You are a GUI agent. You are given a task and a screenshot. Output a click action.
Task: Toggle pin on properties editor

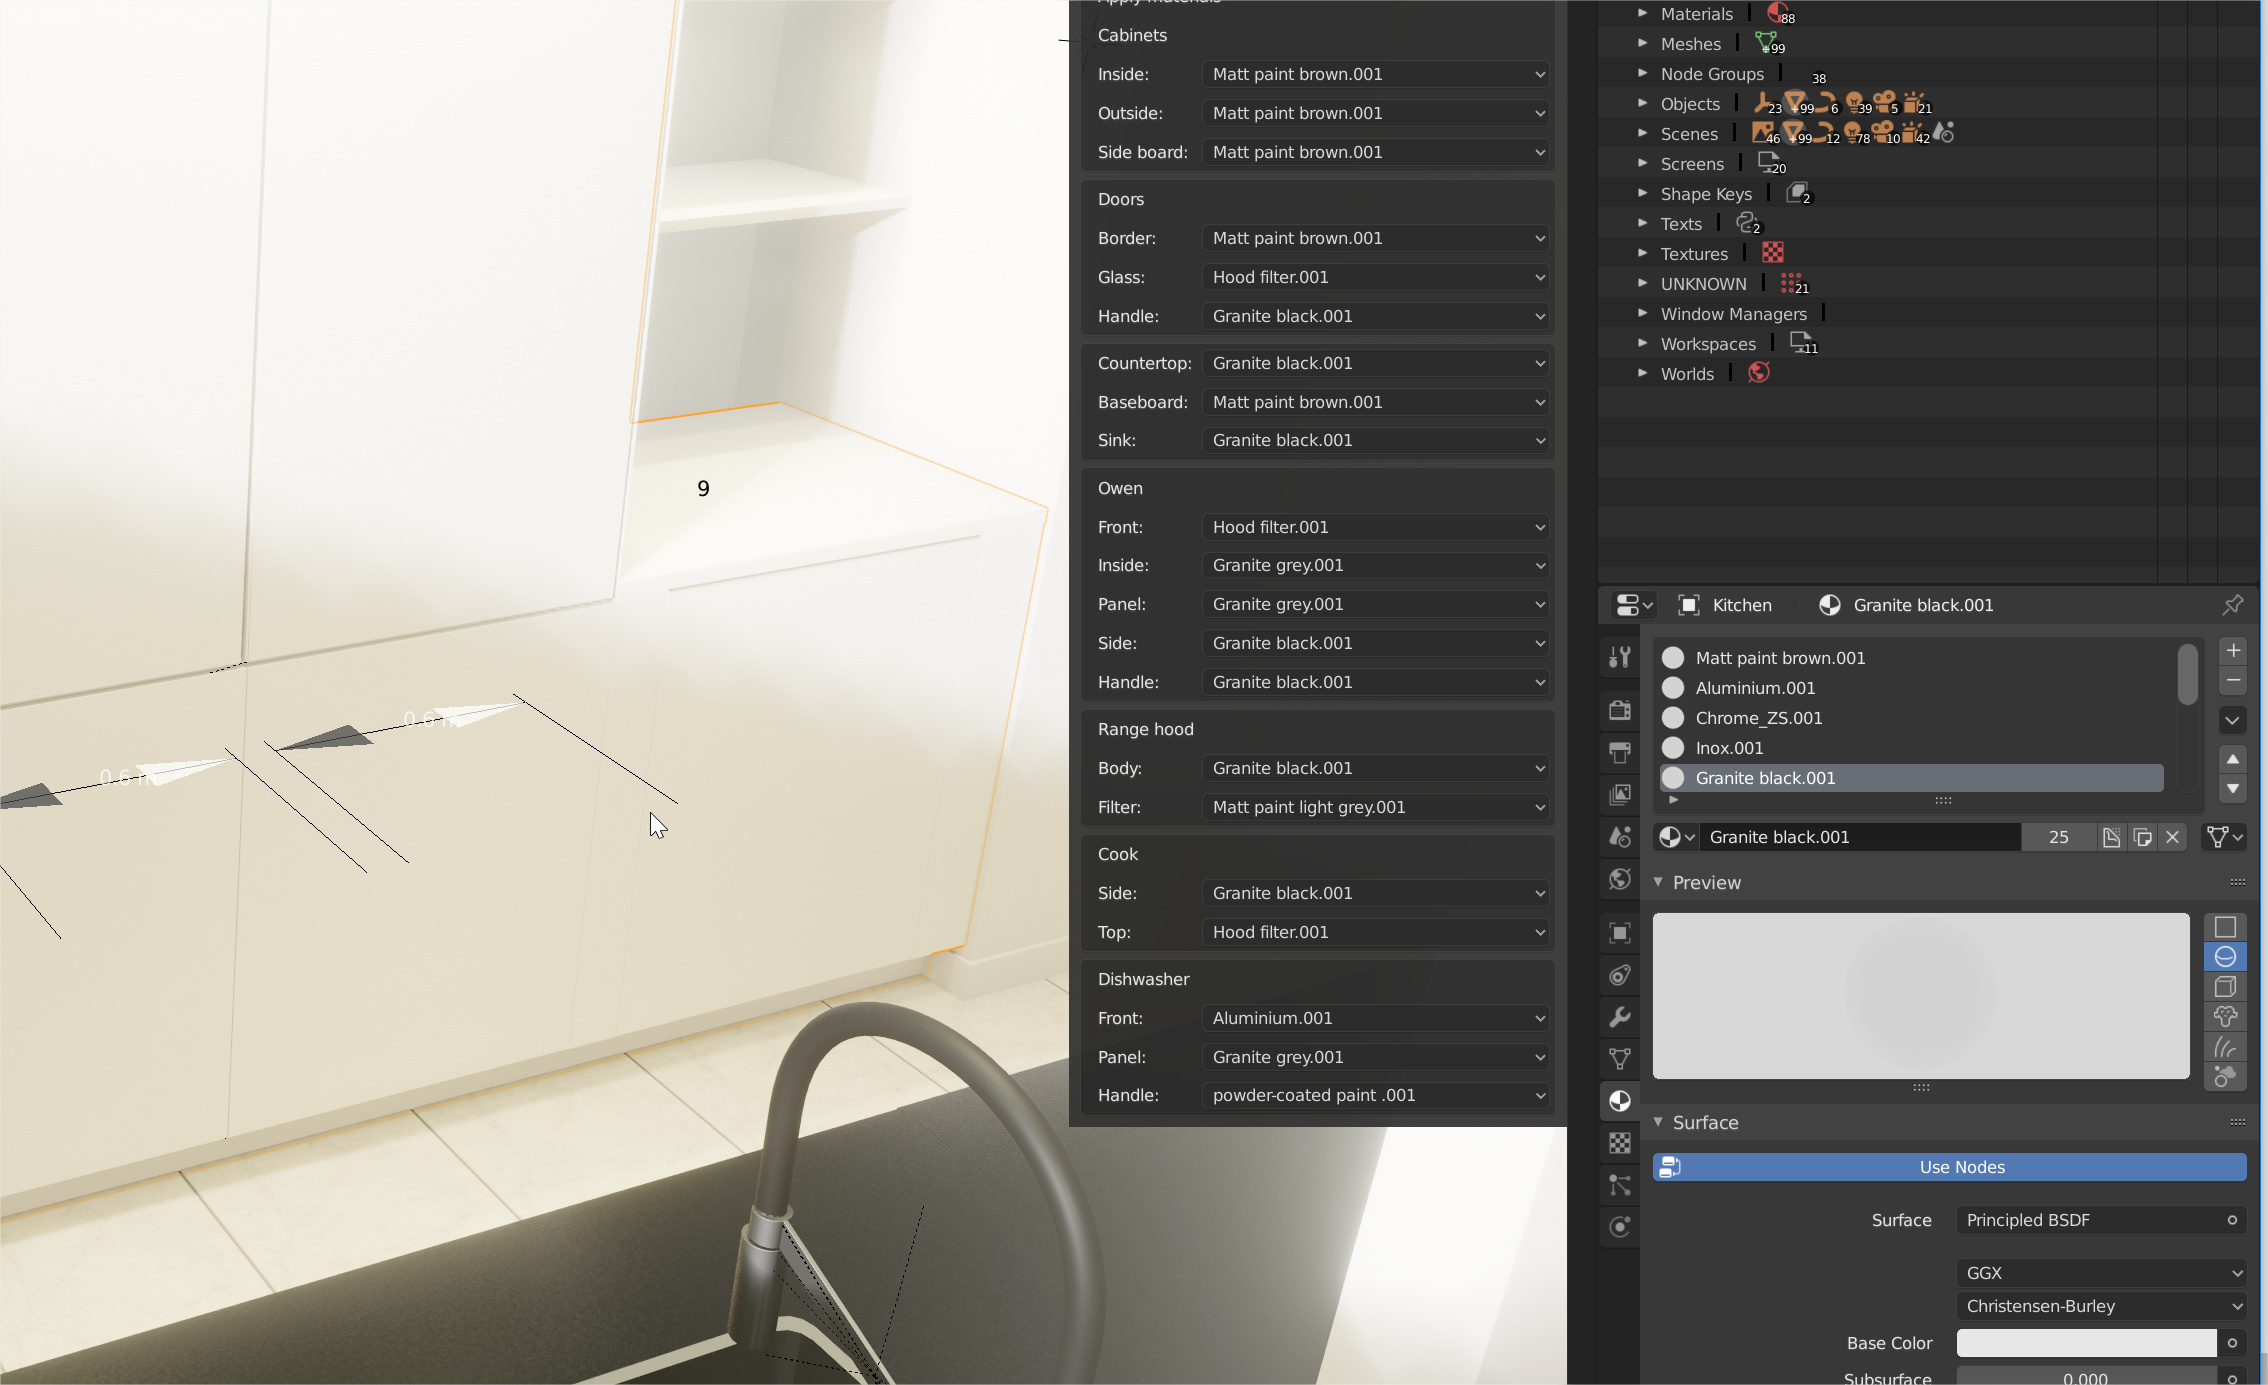2232,605
